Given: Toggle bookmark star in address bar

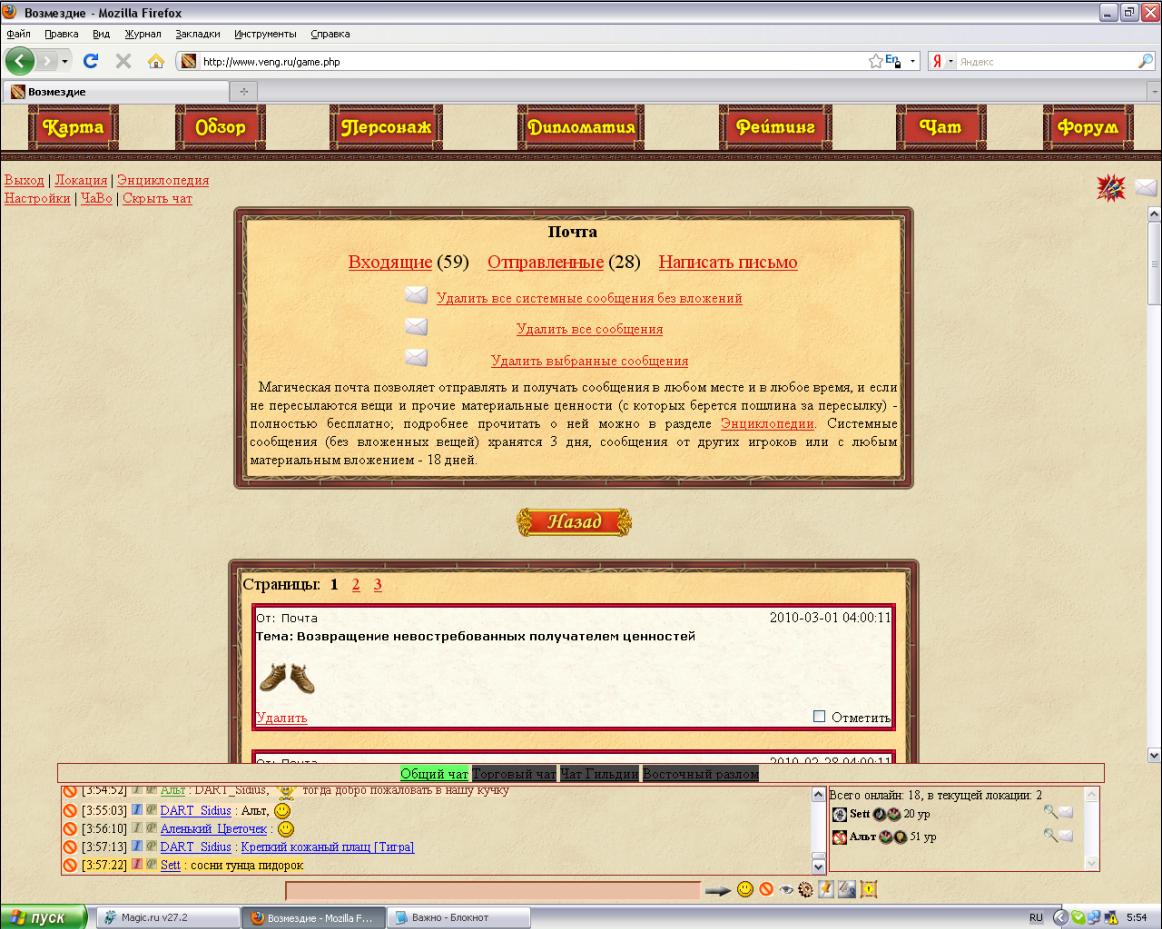Looking at the screenshot, I should (875, 61).
